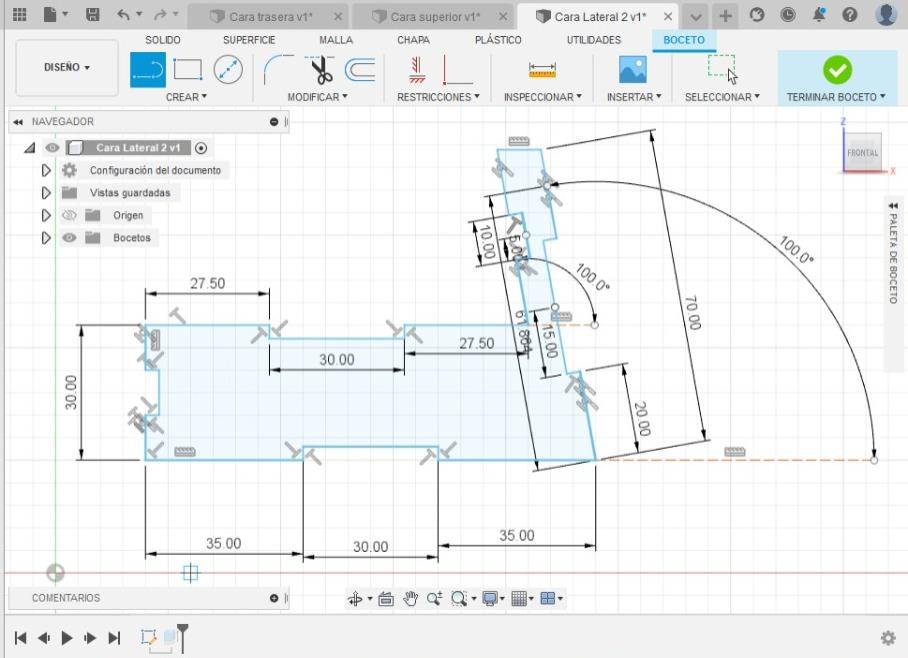The width and height of the screenshot is (908, 658).
Task: Click the Look At icon
Action: click(x=386, y=599)
